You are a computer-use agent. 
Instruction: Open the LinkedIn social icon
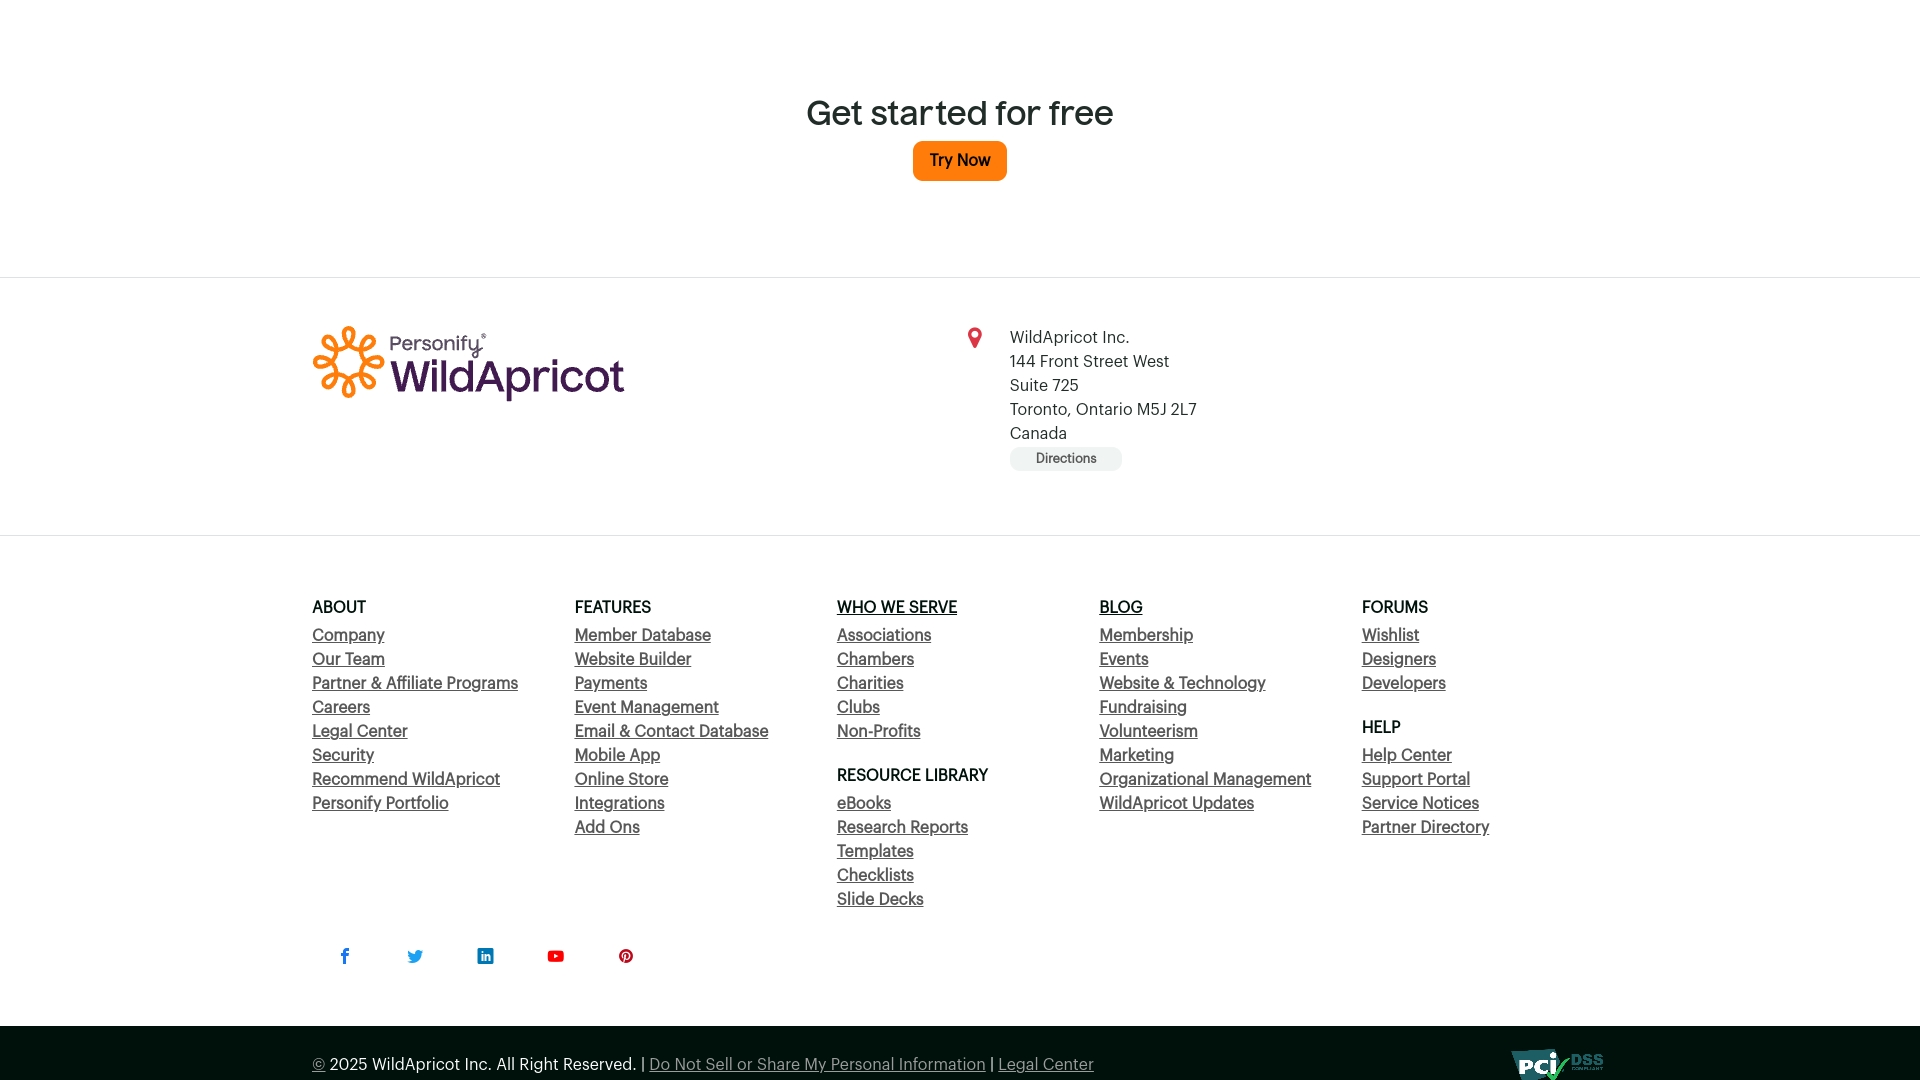485,956
